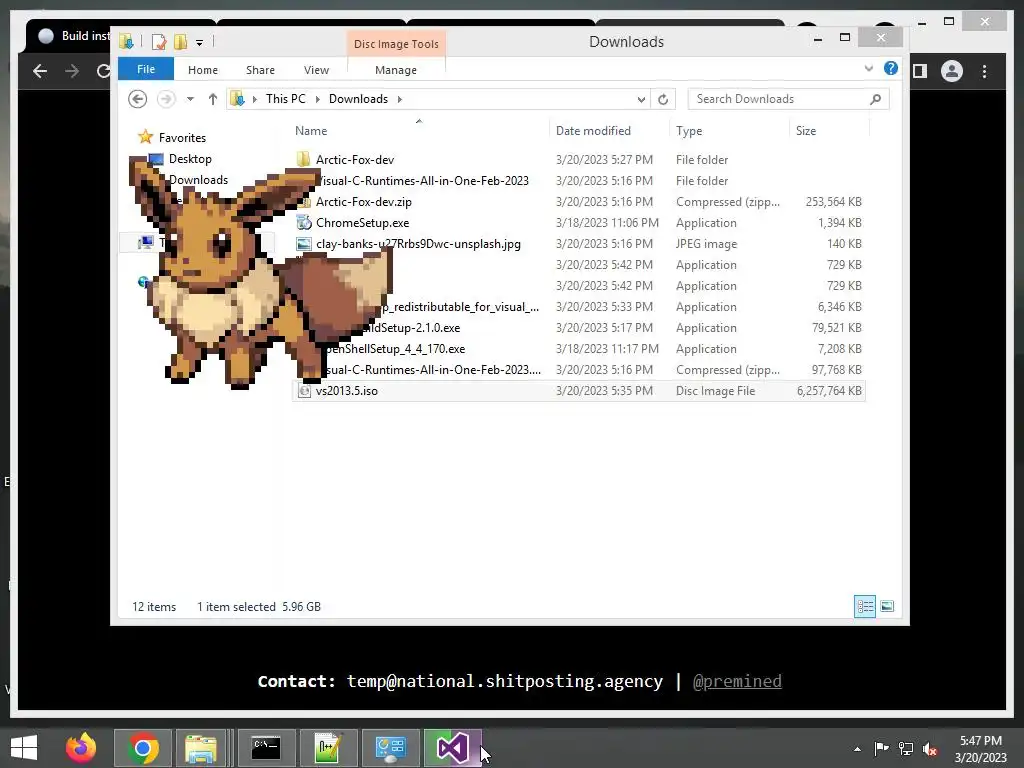The width and height of the screenshot is (1024, 768).
Task: Select the OpenShellSetup_4_4_170.exe file
Action: pos(394,349)
